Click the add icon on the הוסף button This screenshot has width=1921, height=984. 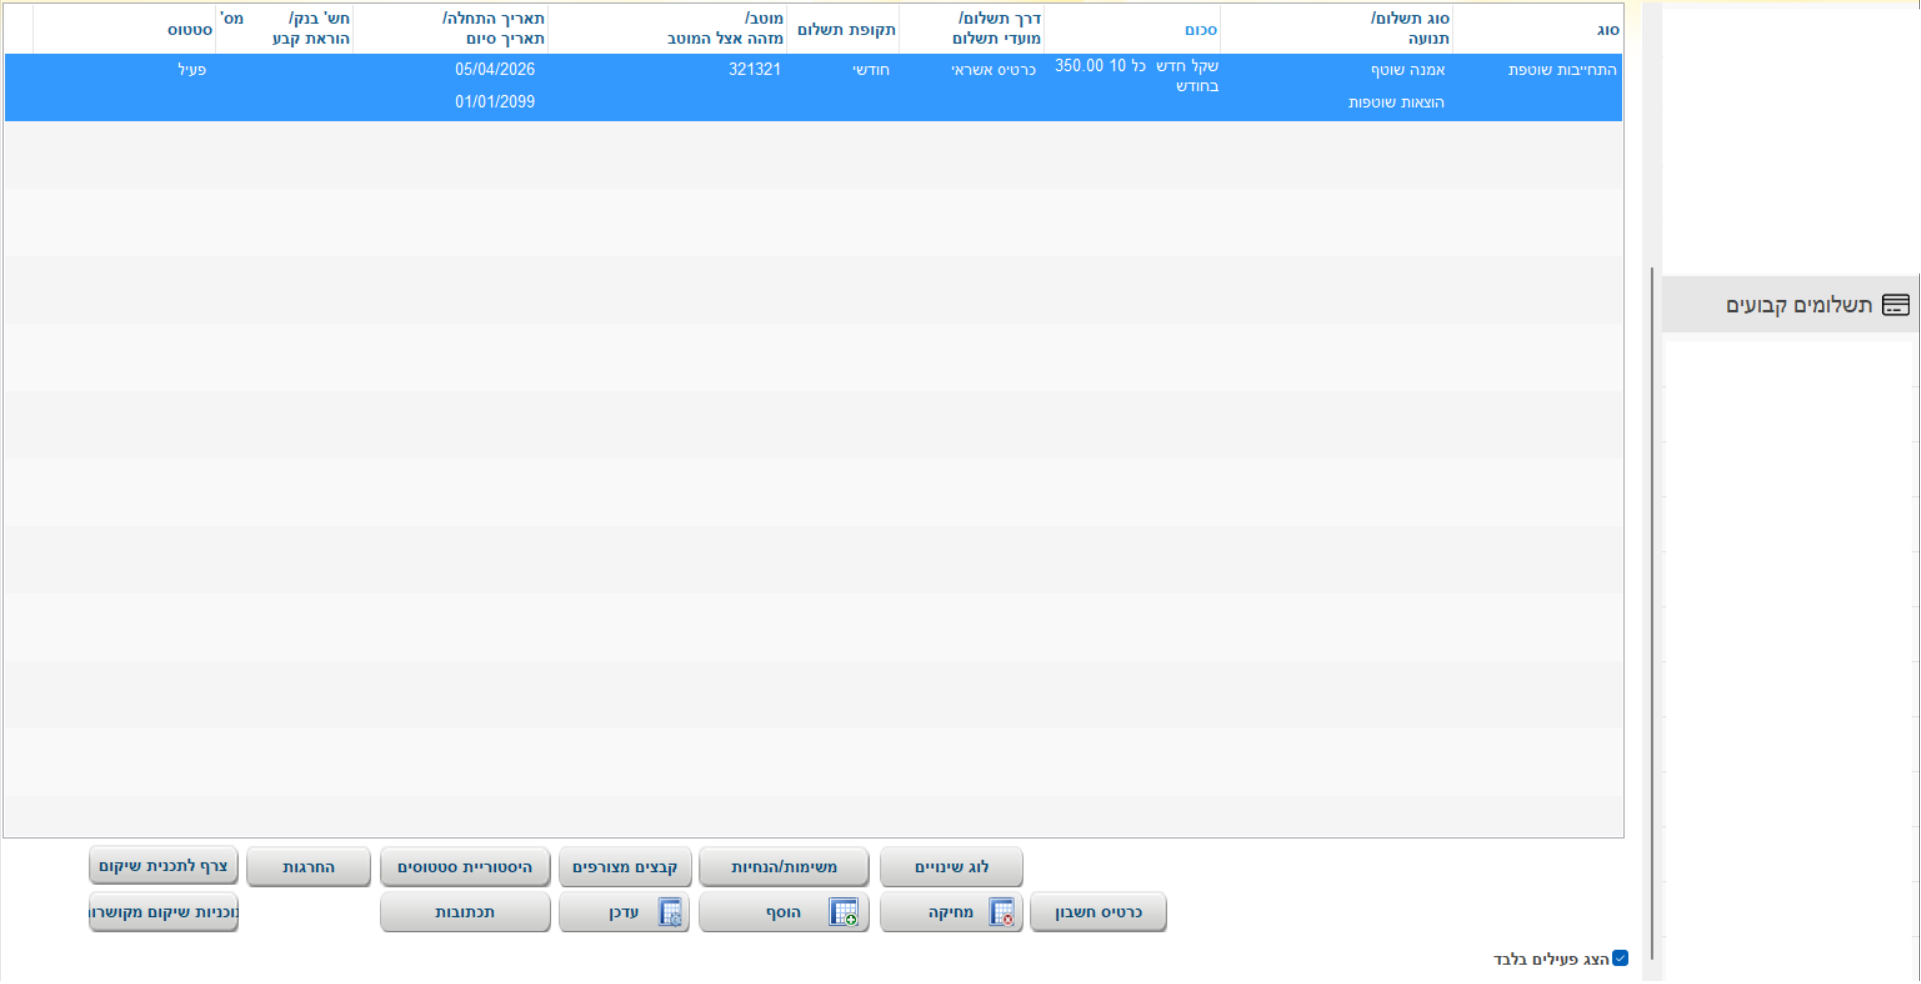[x=843, y=912]
